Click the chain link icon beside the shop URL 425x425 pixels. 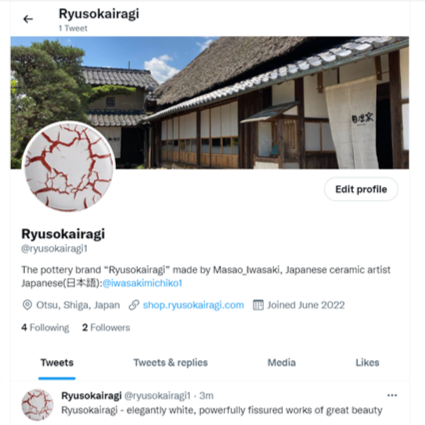[x=134, y=305]
